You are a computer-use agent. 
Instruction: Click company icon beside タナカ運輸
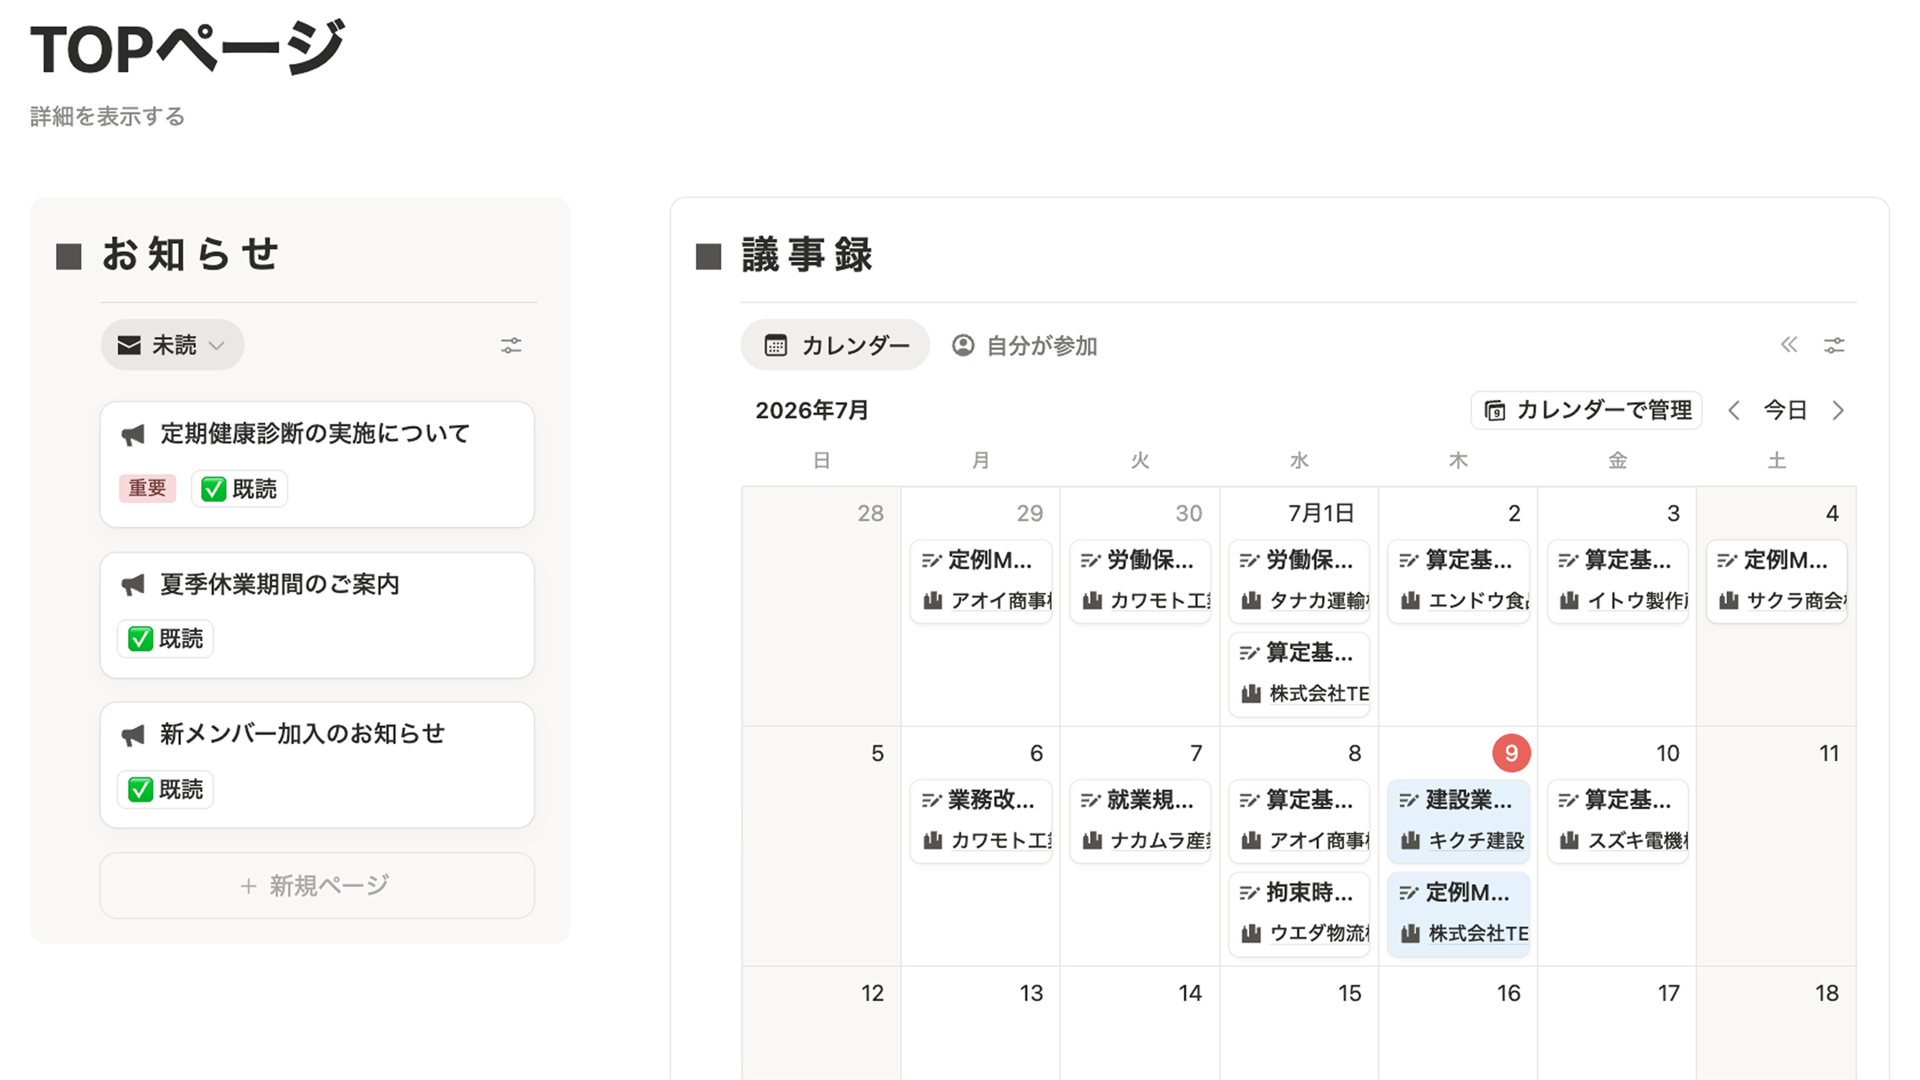[1251, 600]
